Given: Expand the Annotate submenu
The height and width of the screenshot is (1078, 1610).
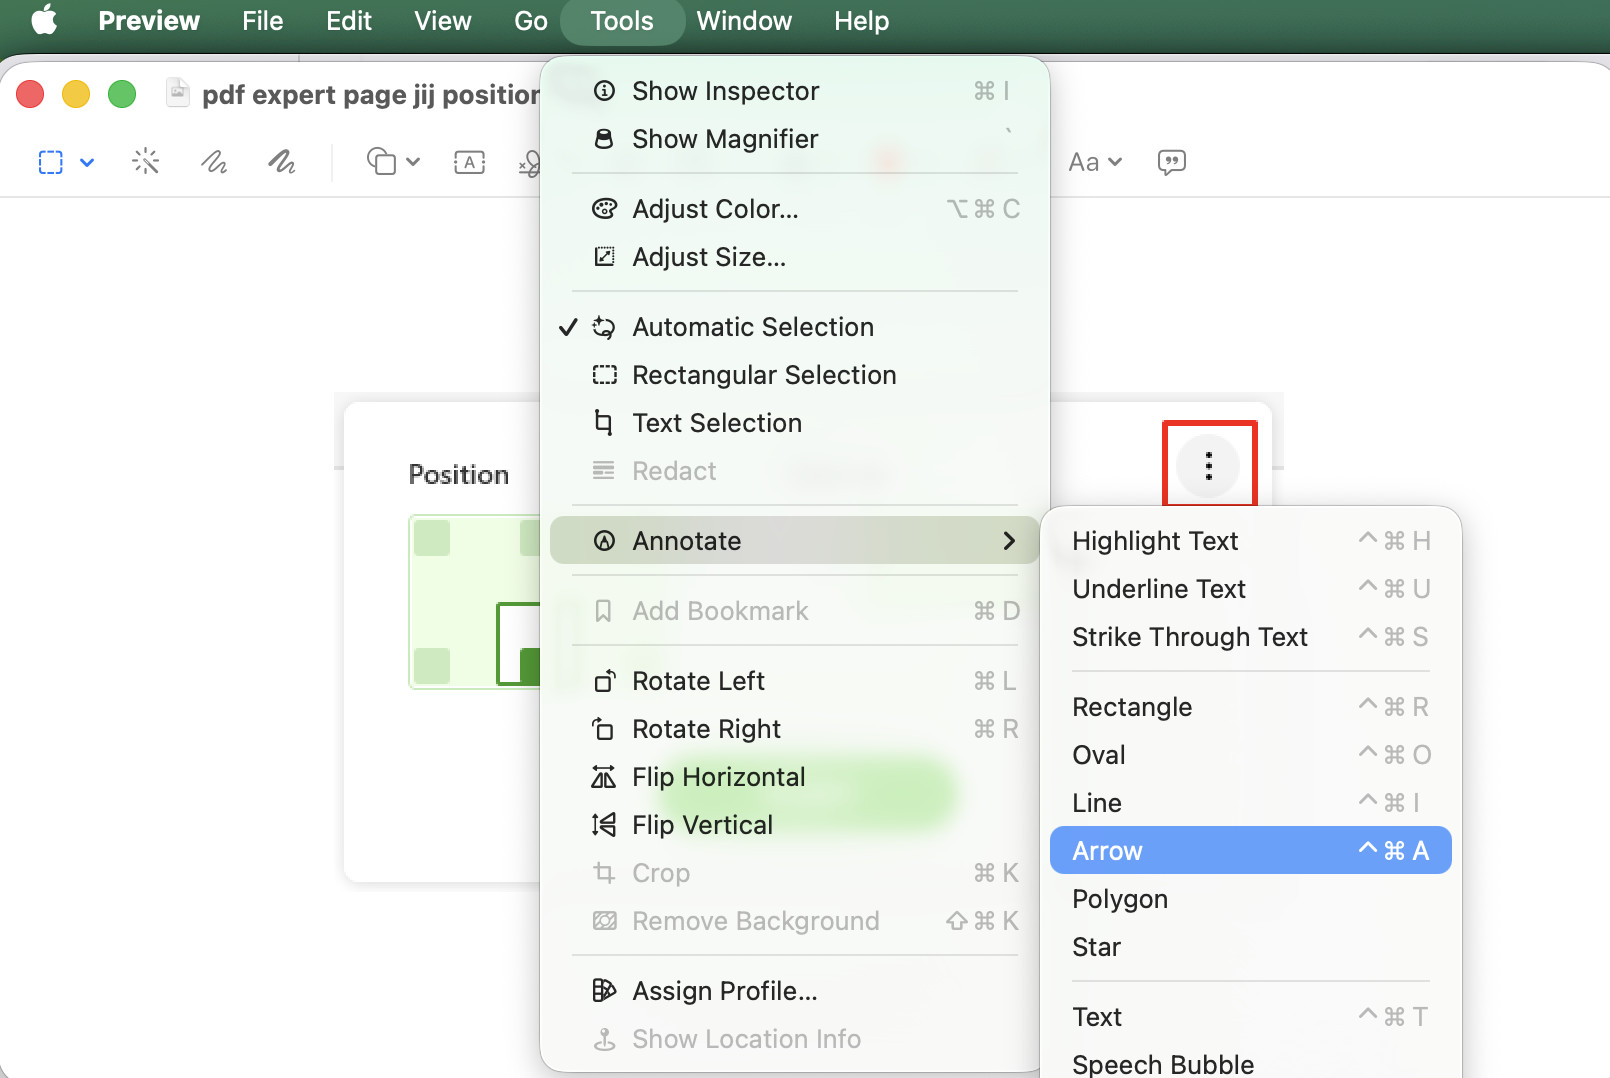Looking at the screenshot, I should [795, 541].
